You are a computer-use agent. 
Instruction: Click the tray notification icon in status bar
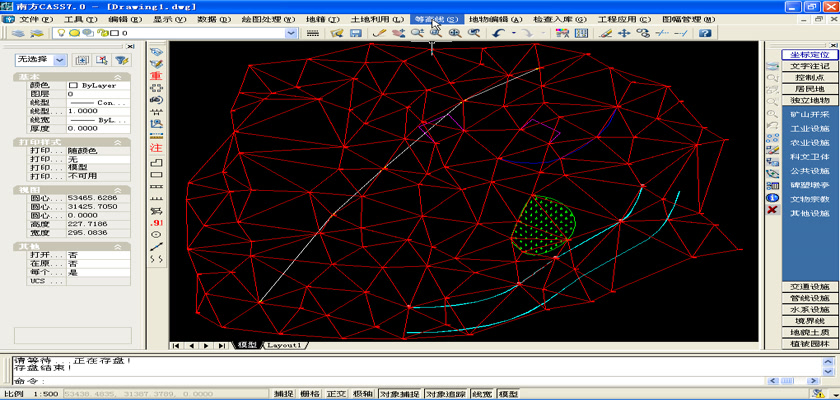(819, 394)
